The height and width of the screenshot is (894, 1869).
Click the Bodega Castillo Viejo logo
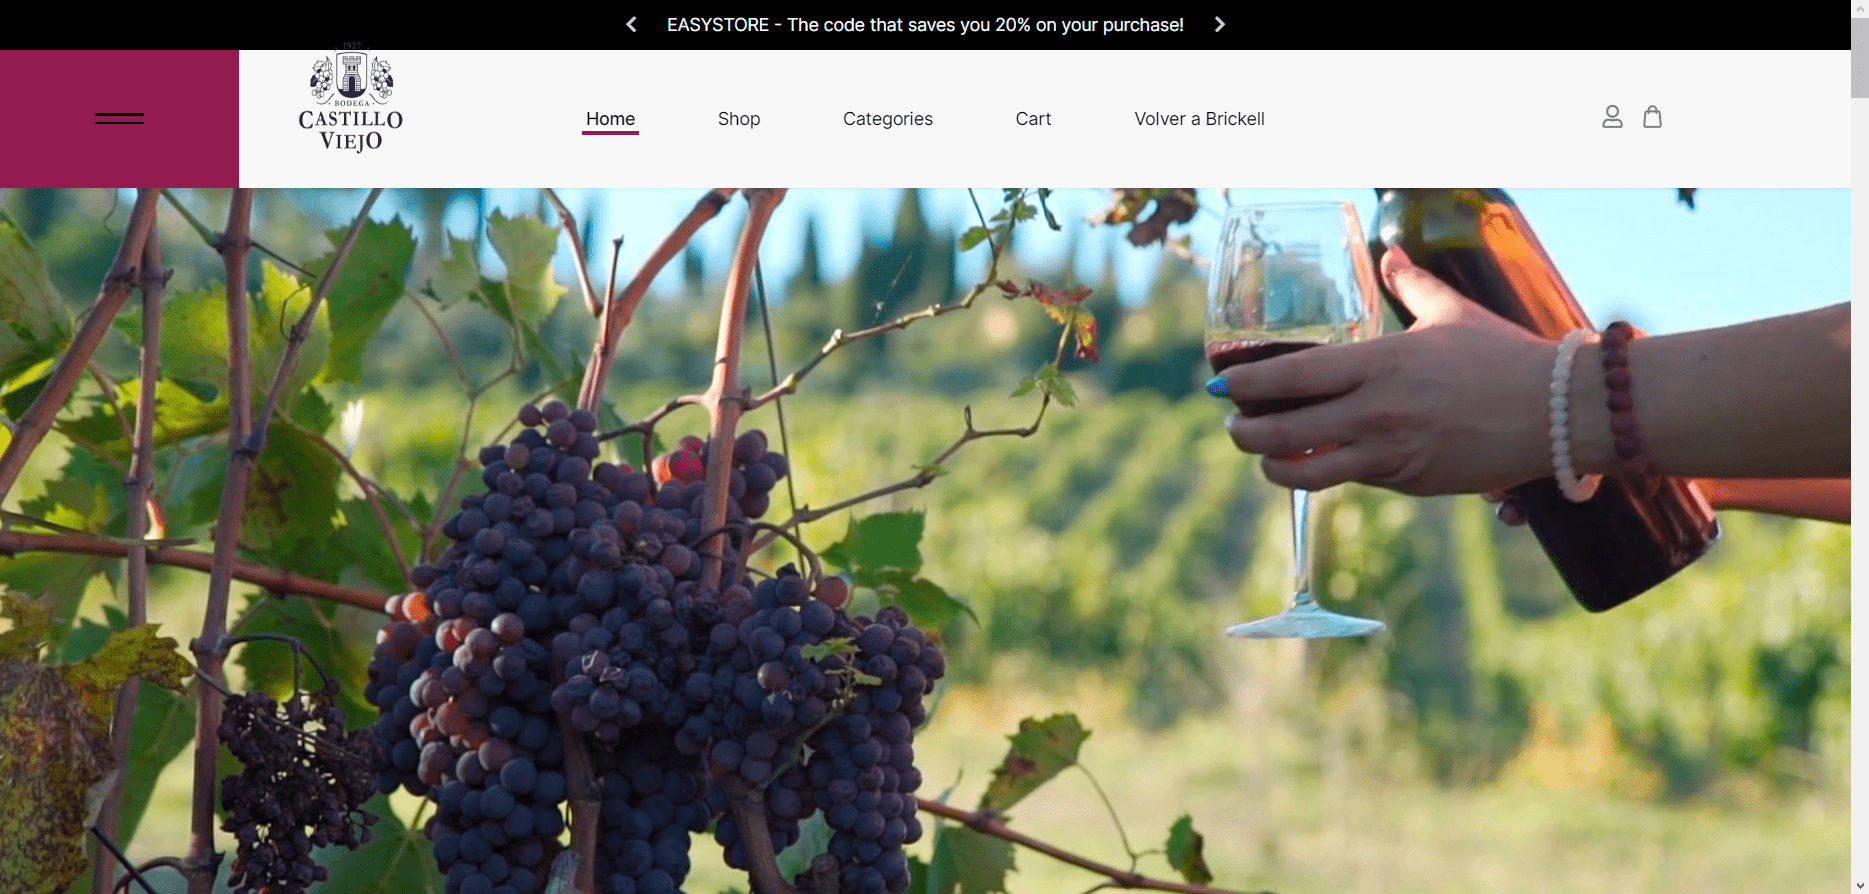tap(351, 100)
